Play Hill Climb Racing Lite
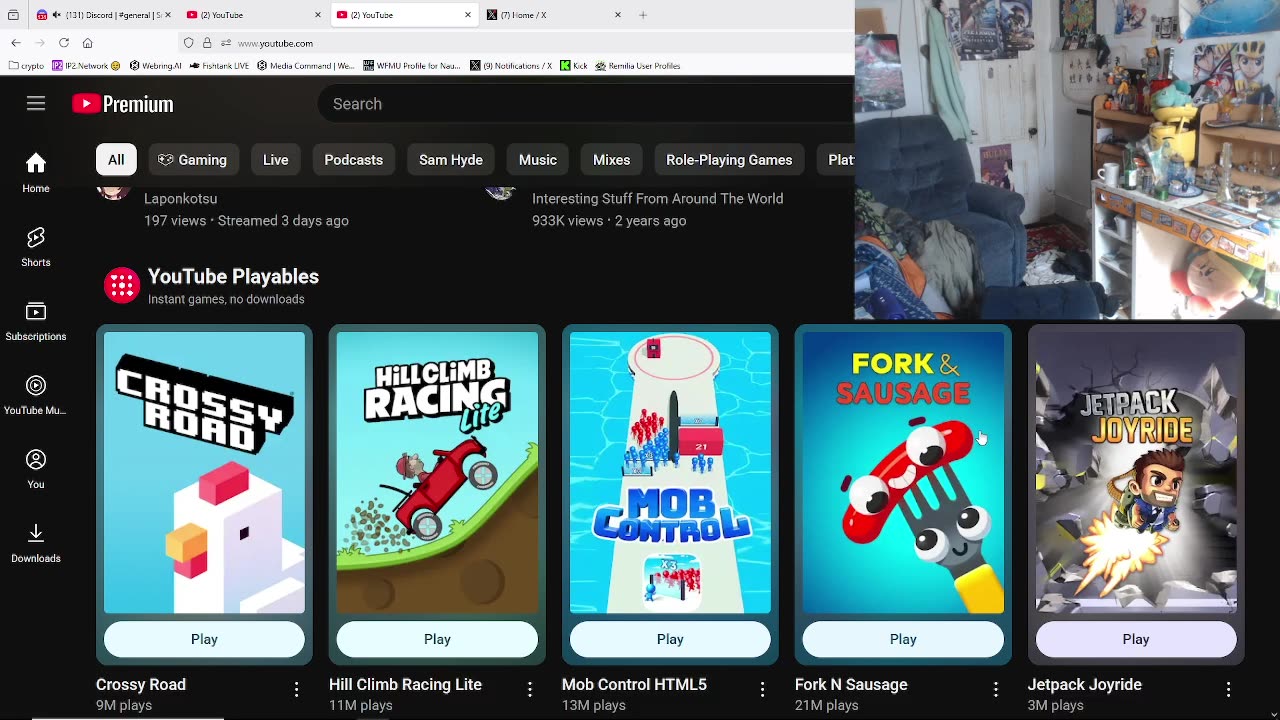This screenshot has height=720, width=1280. [437, 639]
